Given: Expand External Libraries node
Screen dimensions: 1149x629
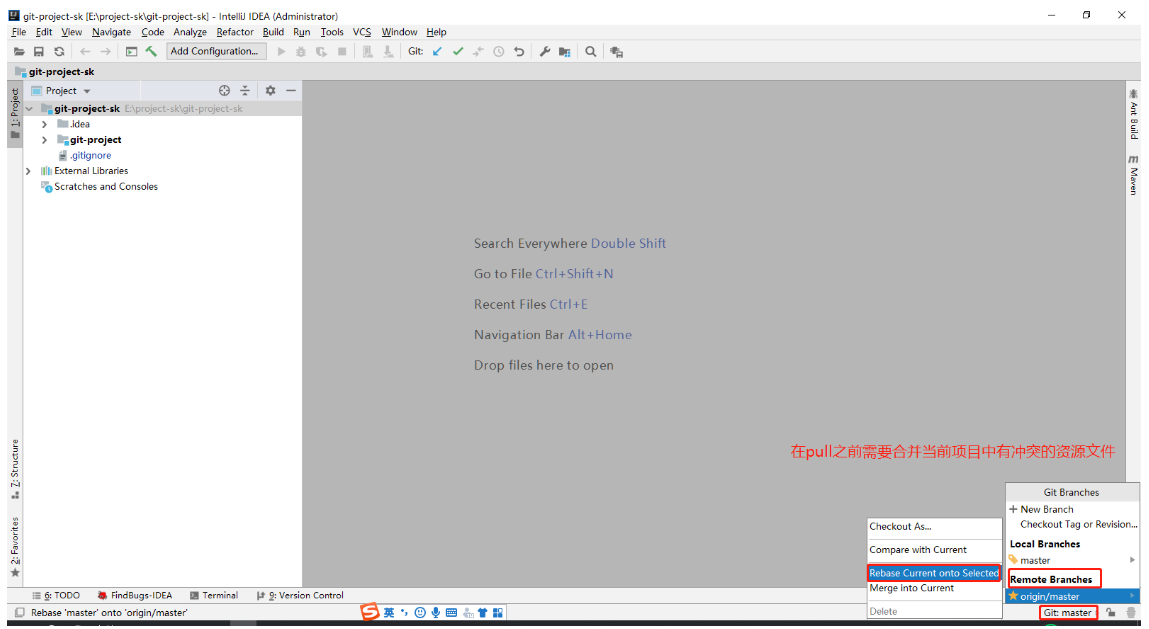Looking at the screenshot, I should click(x=29, y=171).
